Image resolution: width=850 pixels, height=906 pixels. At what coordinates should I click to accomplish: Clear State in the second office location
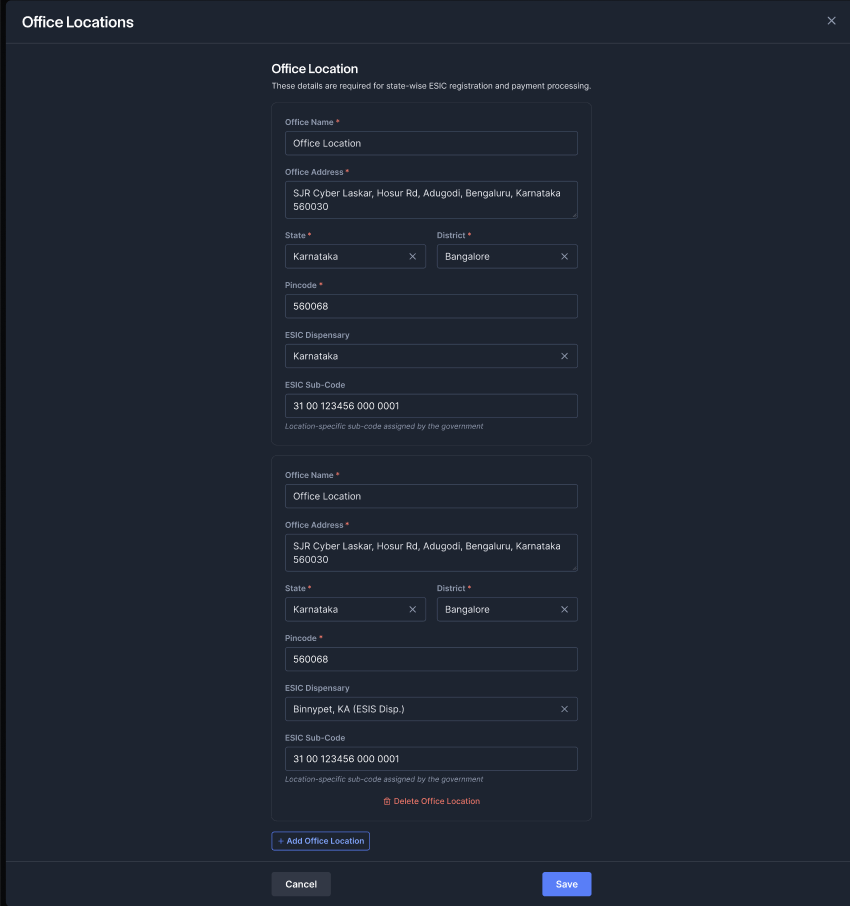[x=412, y=610]
